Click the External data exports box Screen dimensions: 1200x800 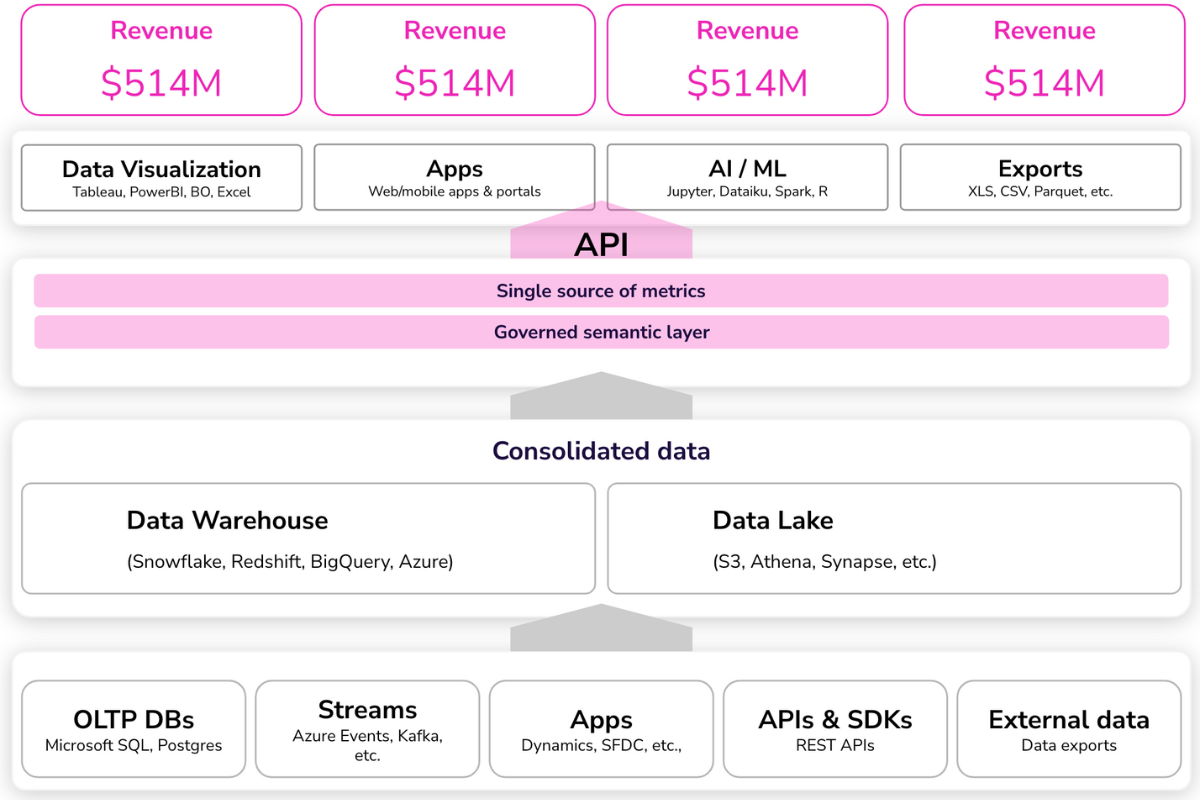[1068, 728]
